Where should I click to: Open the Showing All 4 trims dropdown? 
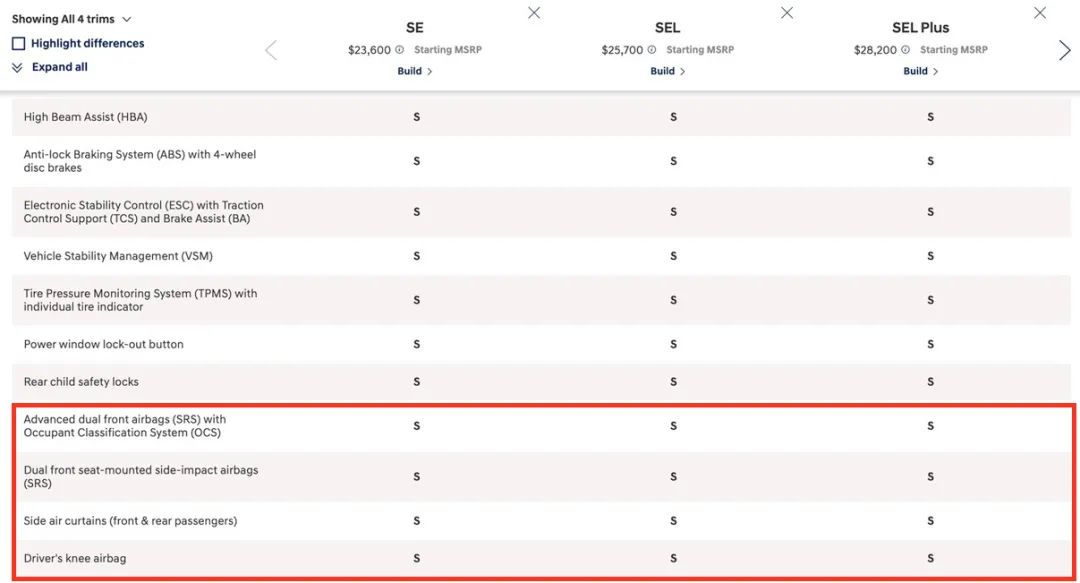pos(72,19)
